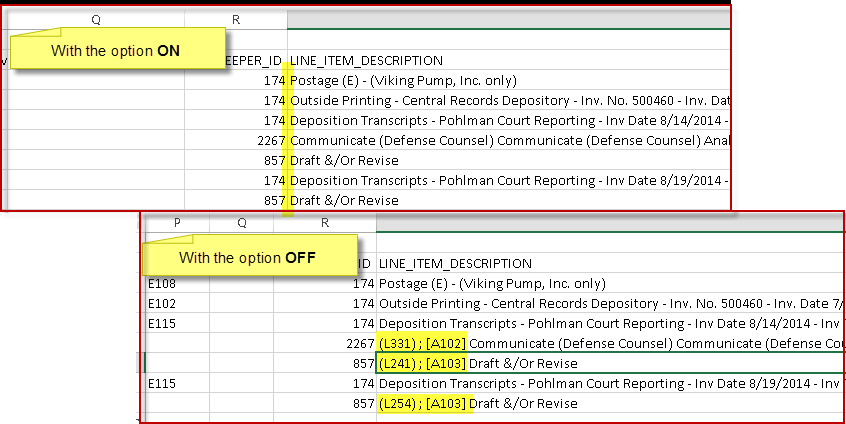Select top LINE_ITEM_DESCRIPTION header cell
Image resolution: width=846 pixels, height=424 pixels.
[509, 60]
